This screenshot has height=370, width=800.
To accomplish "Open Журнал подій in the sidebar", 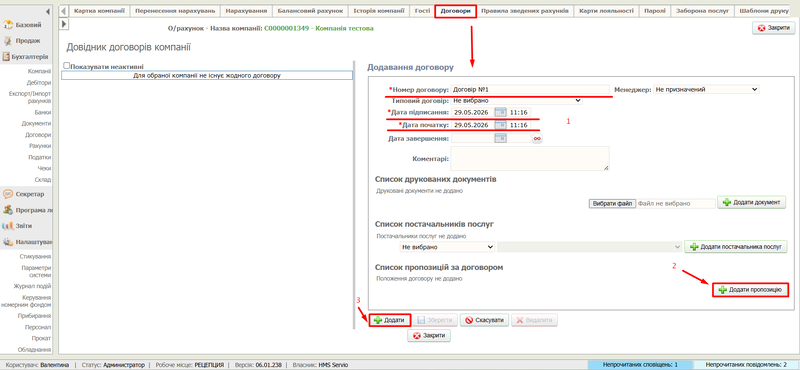I will [x=32, y=286].
